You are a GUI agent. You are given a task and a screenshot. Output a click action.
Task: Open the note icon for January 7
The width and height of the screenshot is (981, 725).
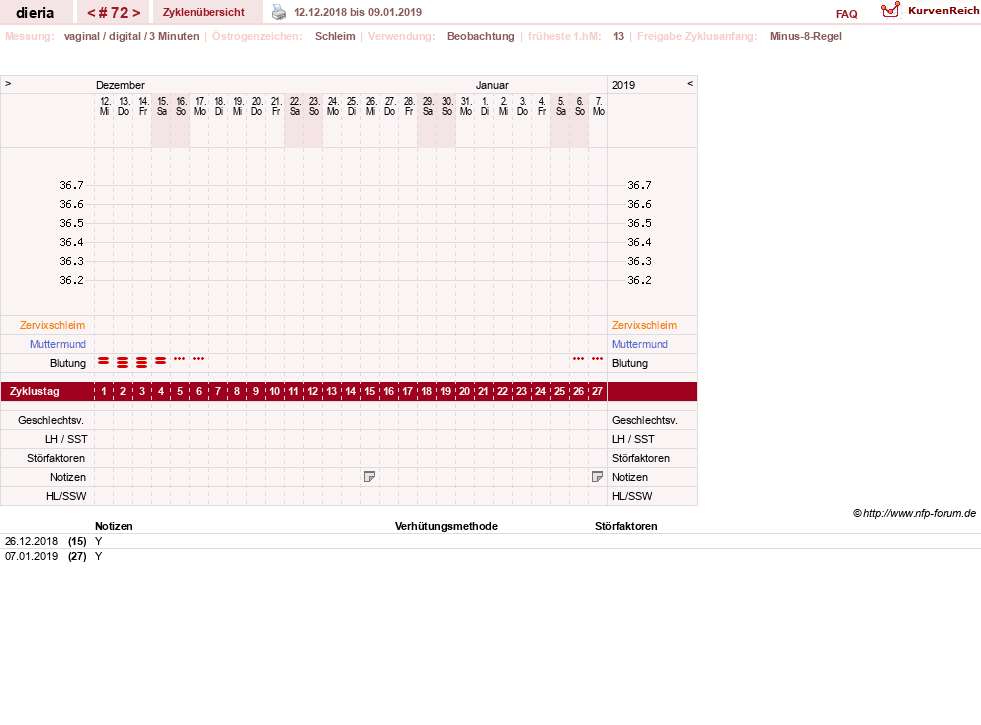point(597,477)
